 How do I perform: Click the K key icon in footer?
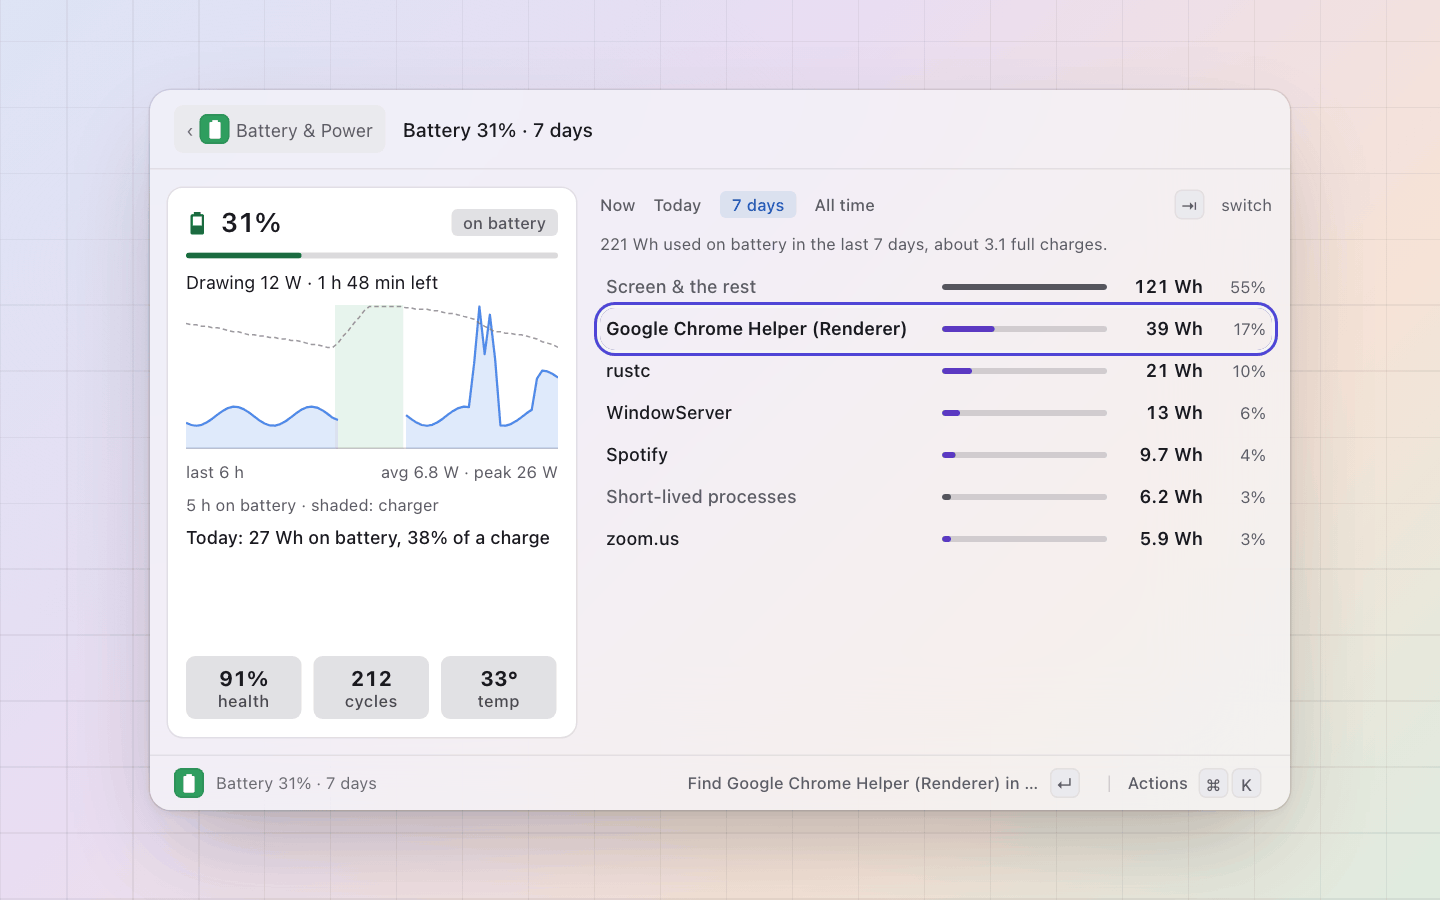1246,784
